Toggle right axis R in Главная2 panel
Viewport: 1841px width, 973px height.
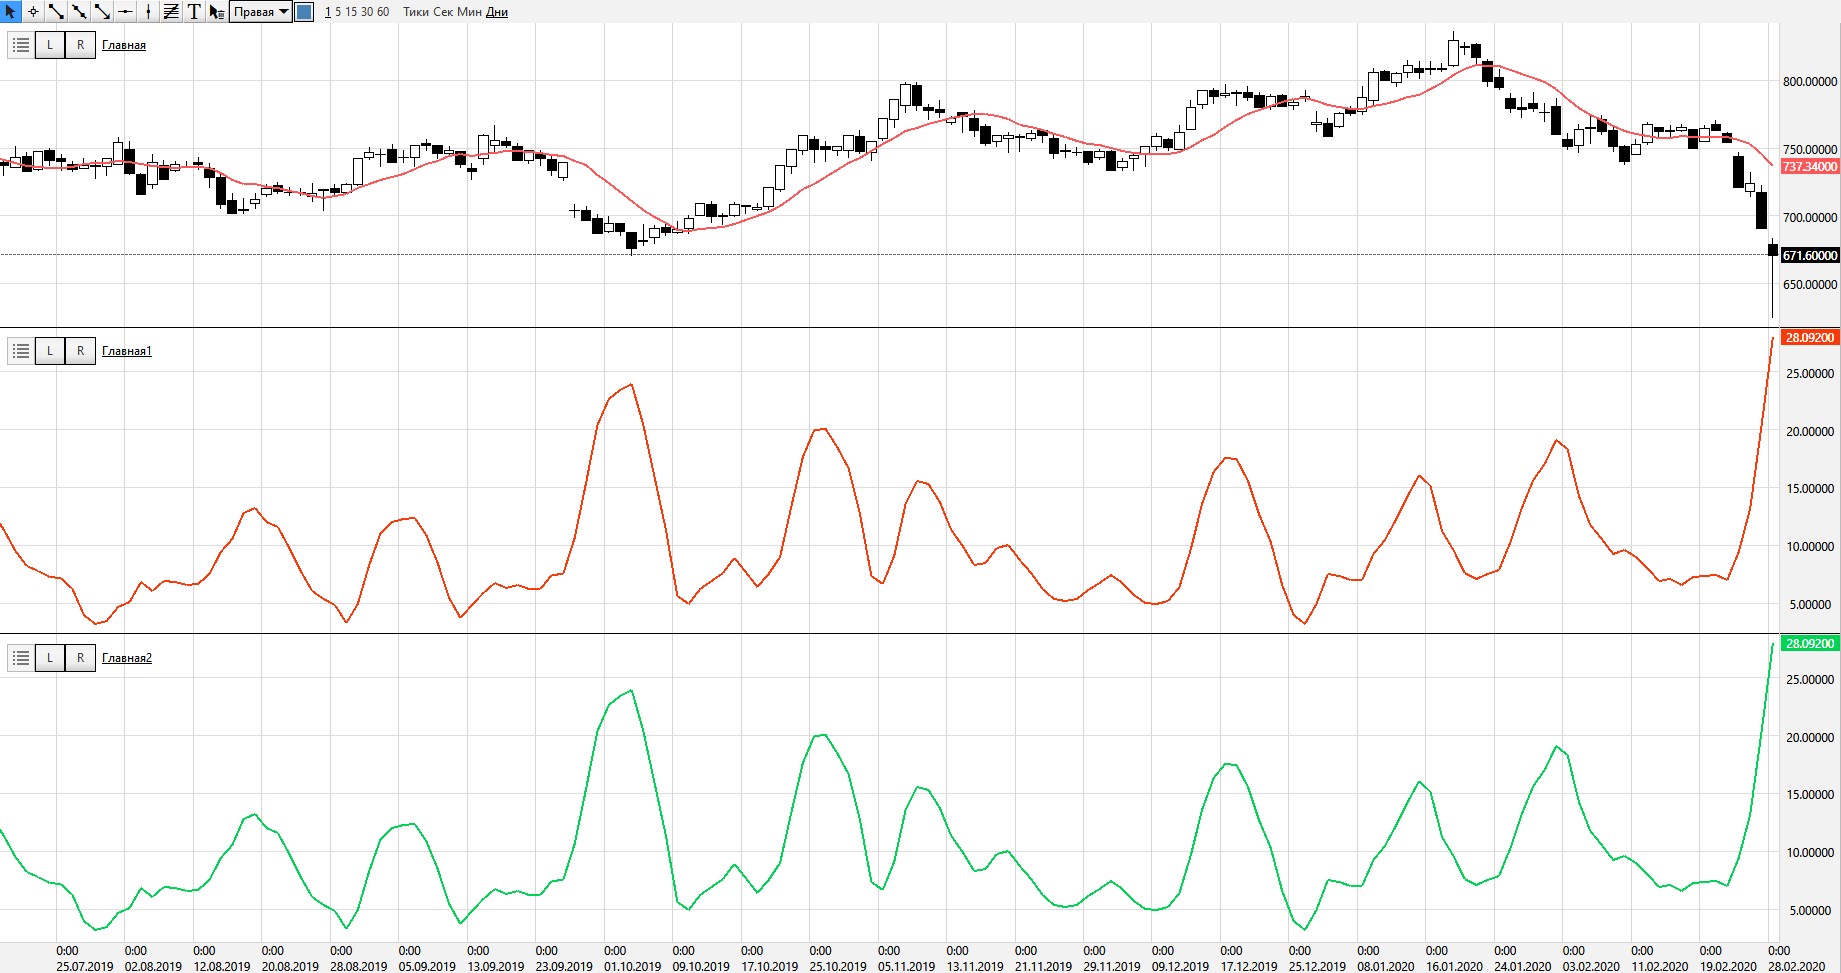tap(80, 658)
